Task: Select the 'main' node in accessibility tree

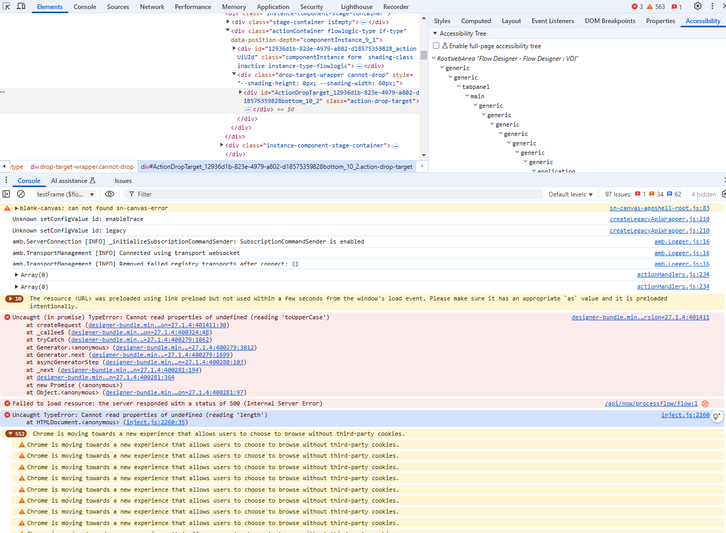Action: click(477, 96)
